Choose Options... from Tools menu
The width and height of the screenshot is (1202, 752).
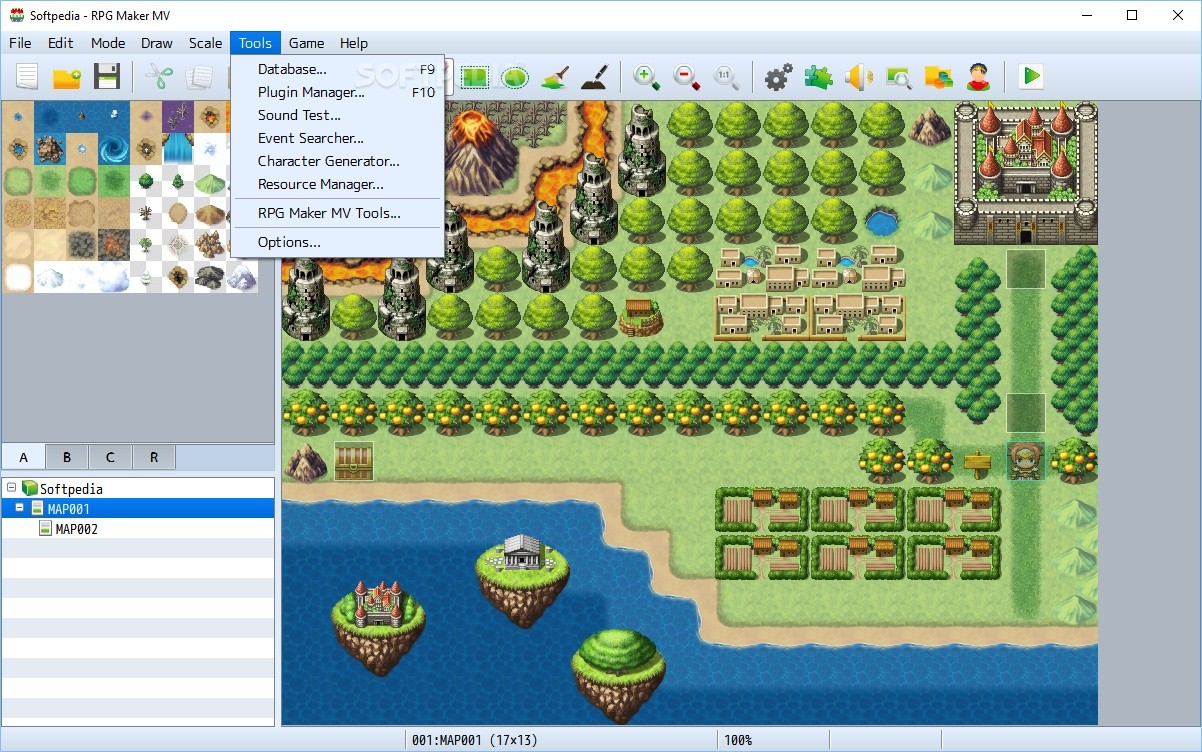[x=338, y=242]
